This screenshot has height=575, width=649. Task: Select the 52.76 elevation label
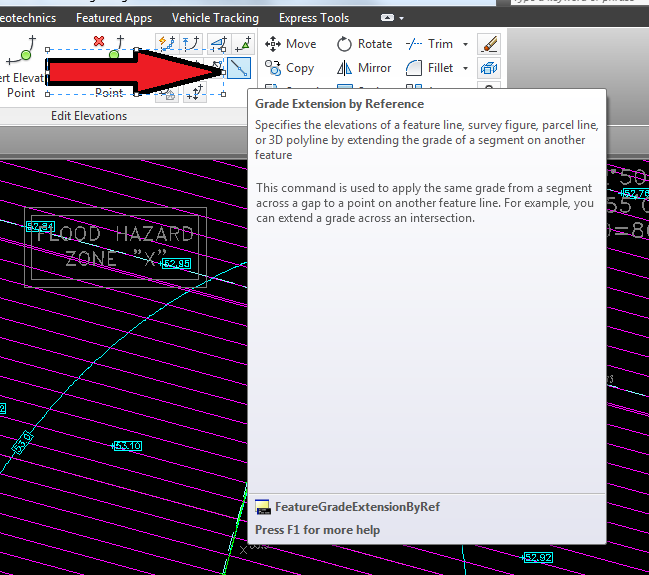635,193
